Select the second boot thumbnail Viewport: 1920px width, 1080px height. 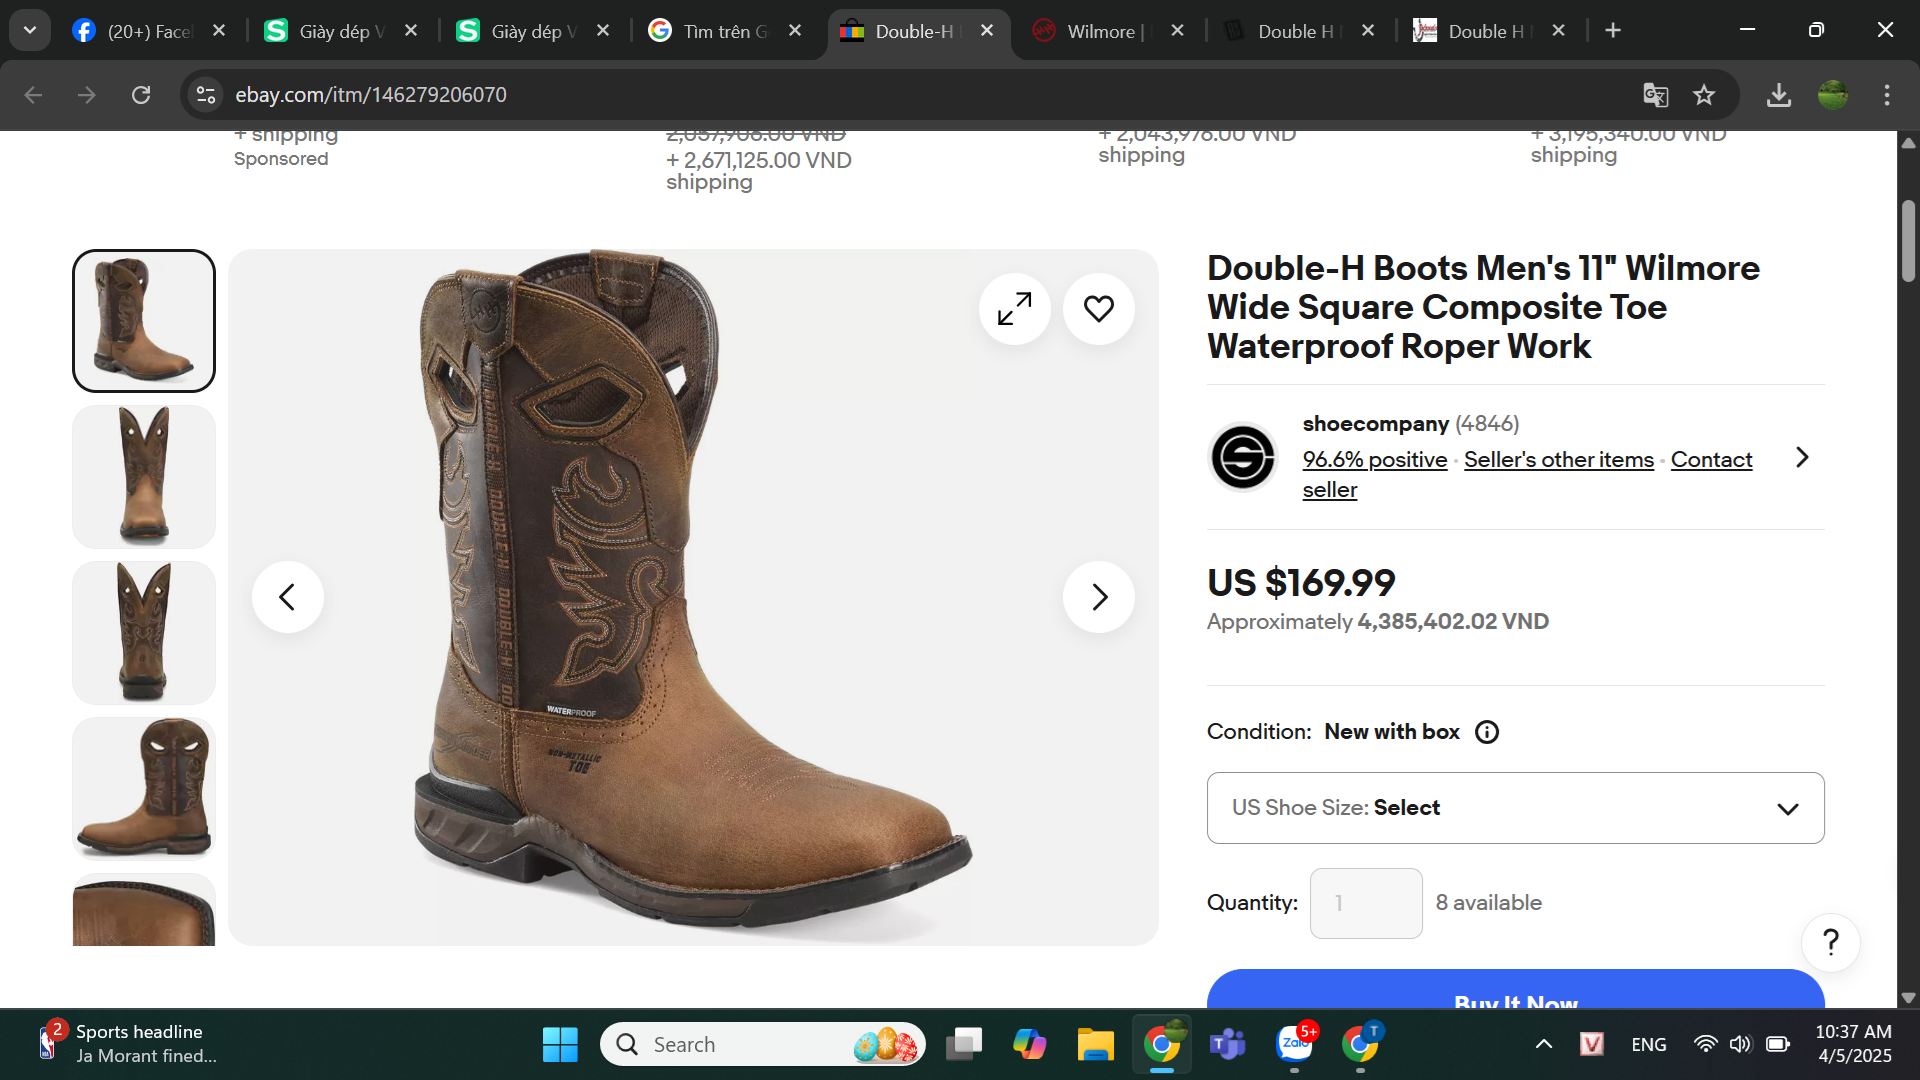pos(144,477)
